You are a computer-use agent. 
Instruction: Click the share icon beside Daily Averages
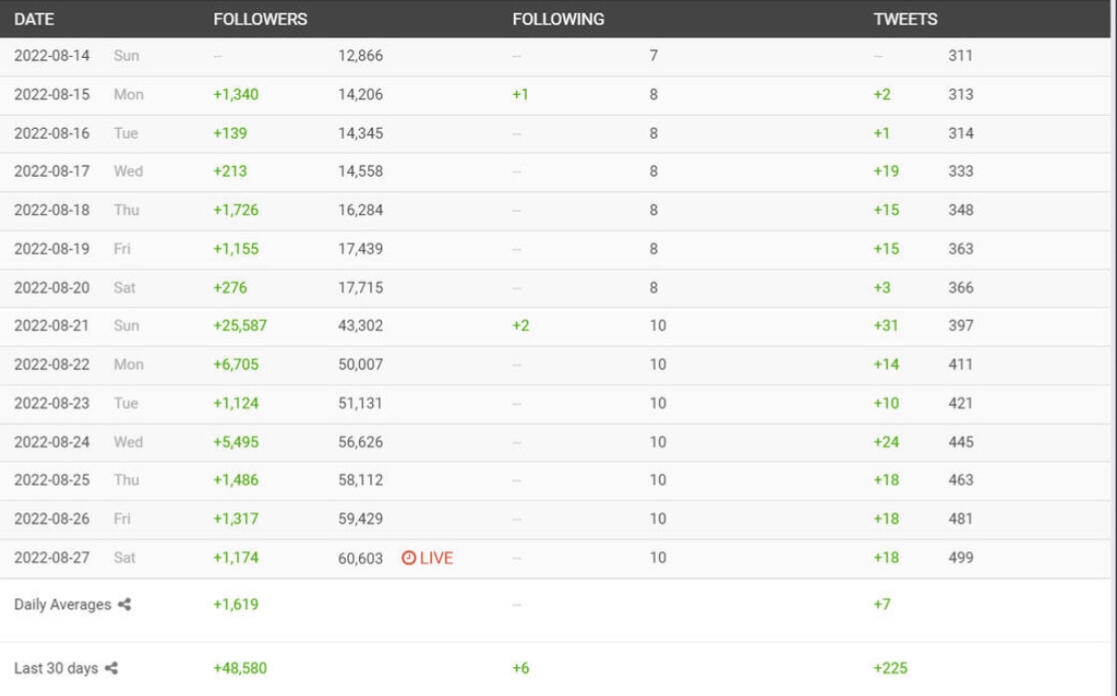[x=124, y=605]
